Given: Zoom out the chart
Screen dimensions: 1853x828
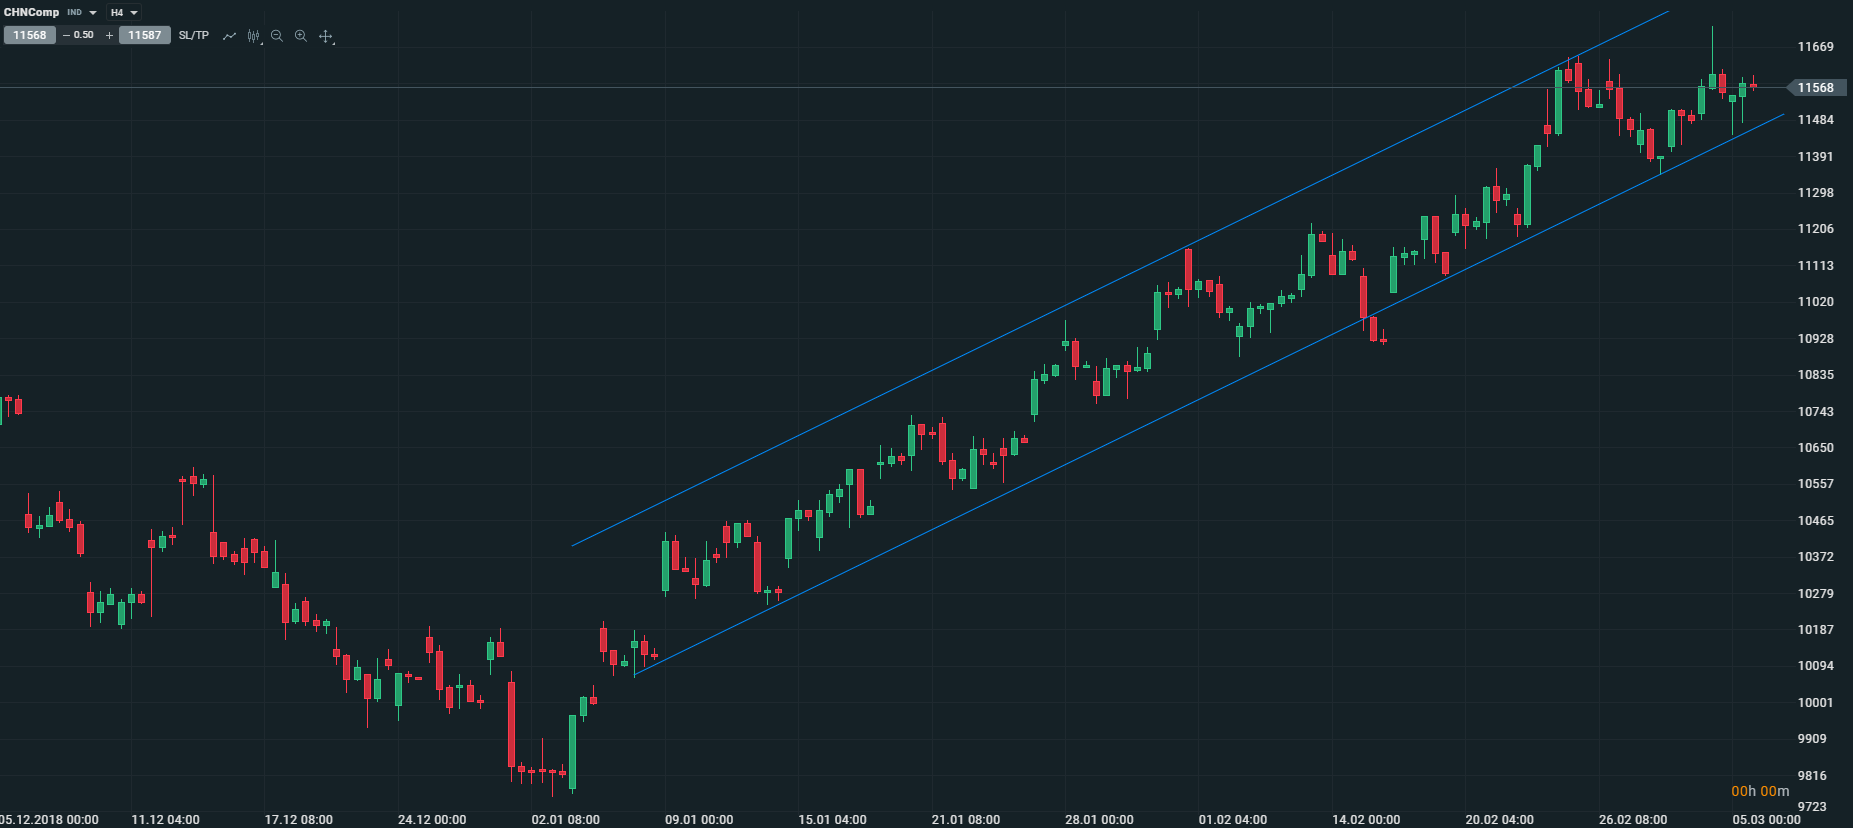Looking at the screenshot, I should [277, 36].
